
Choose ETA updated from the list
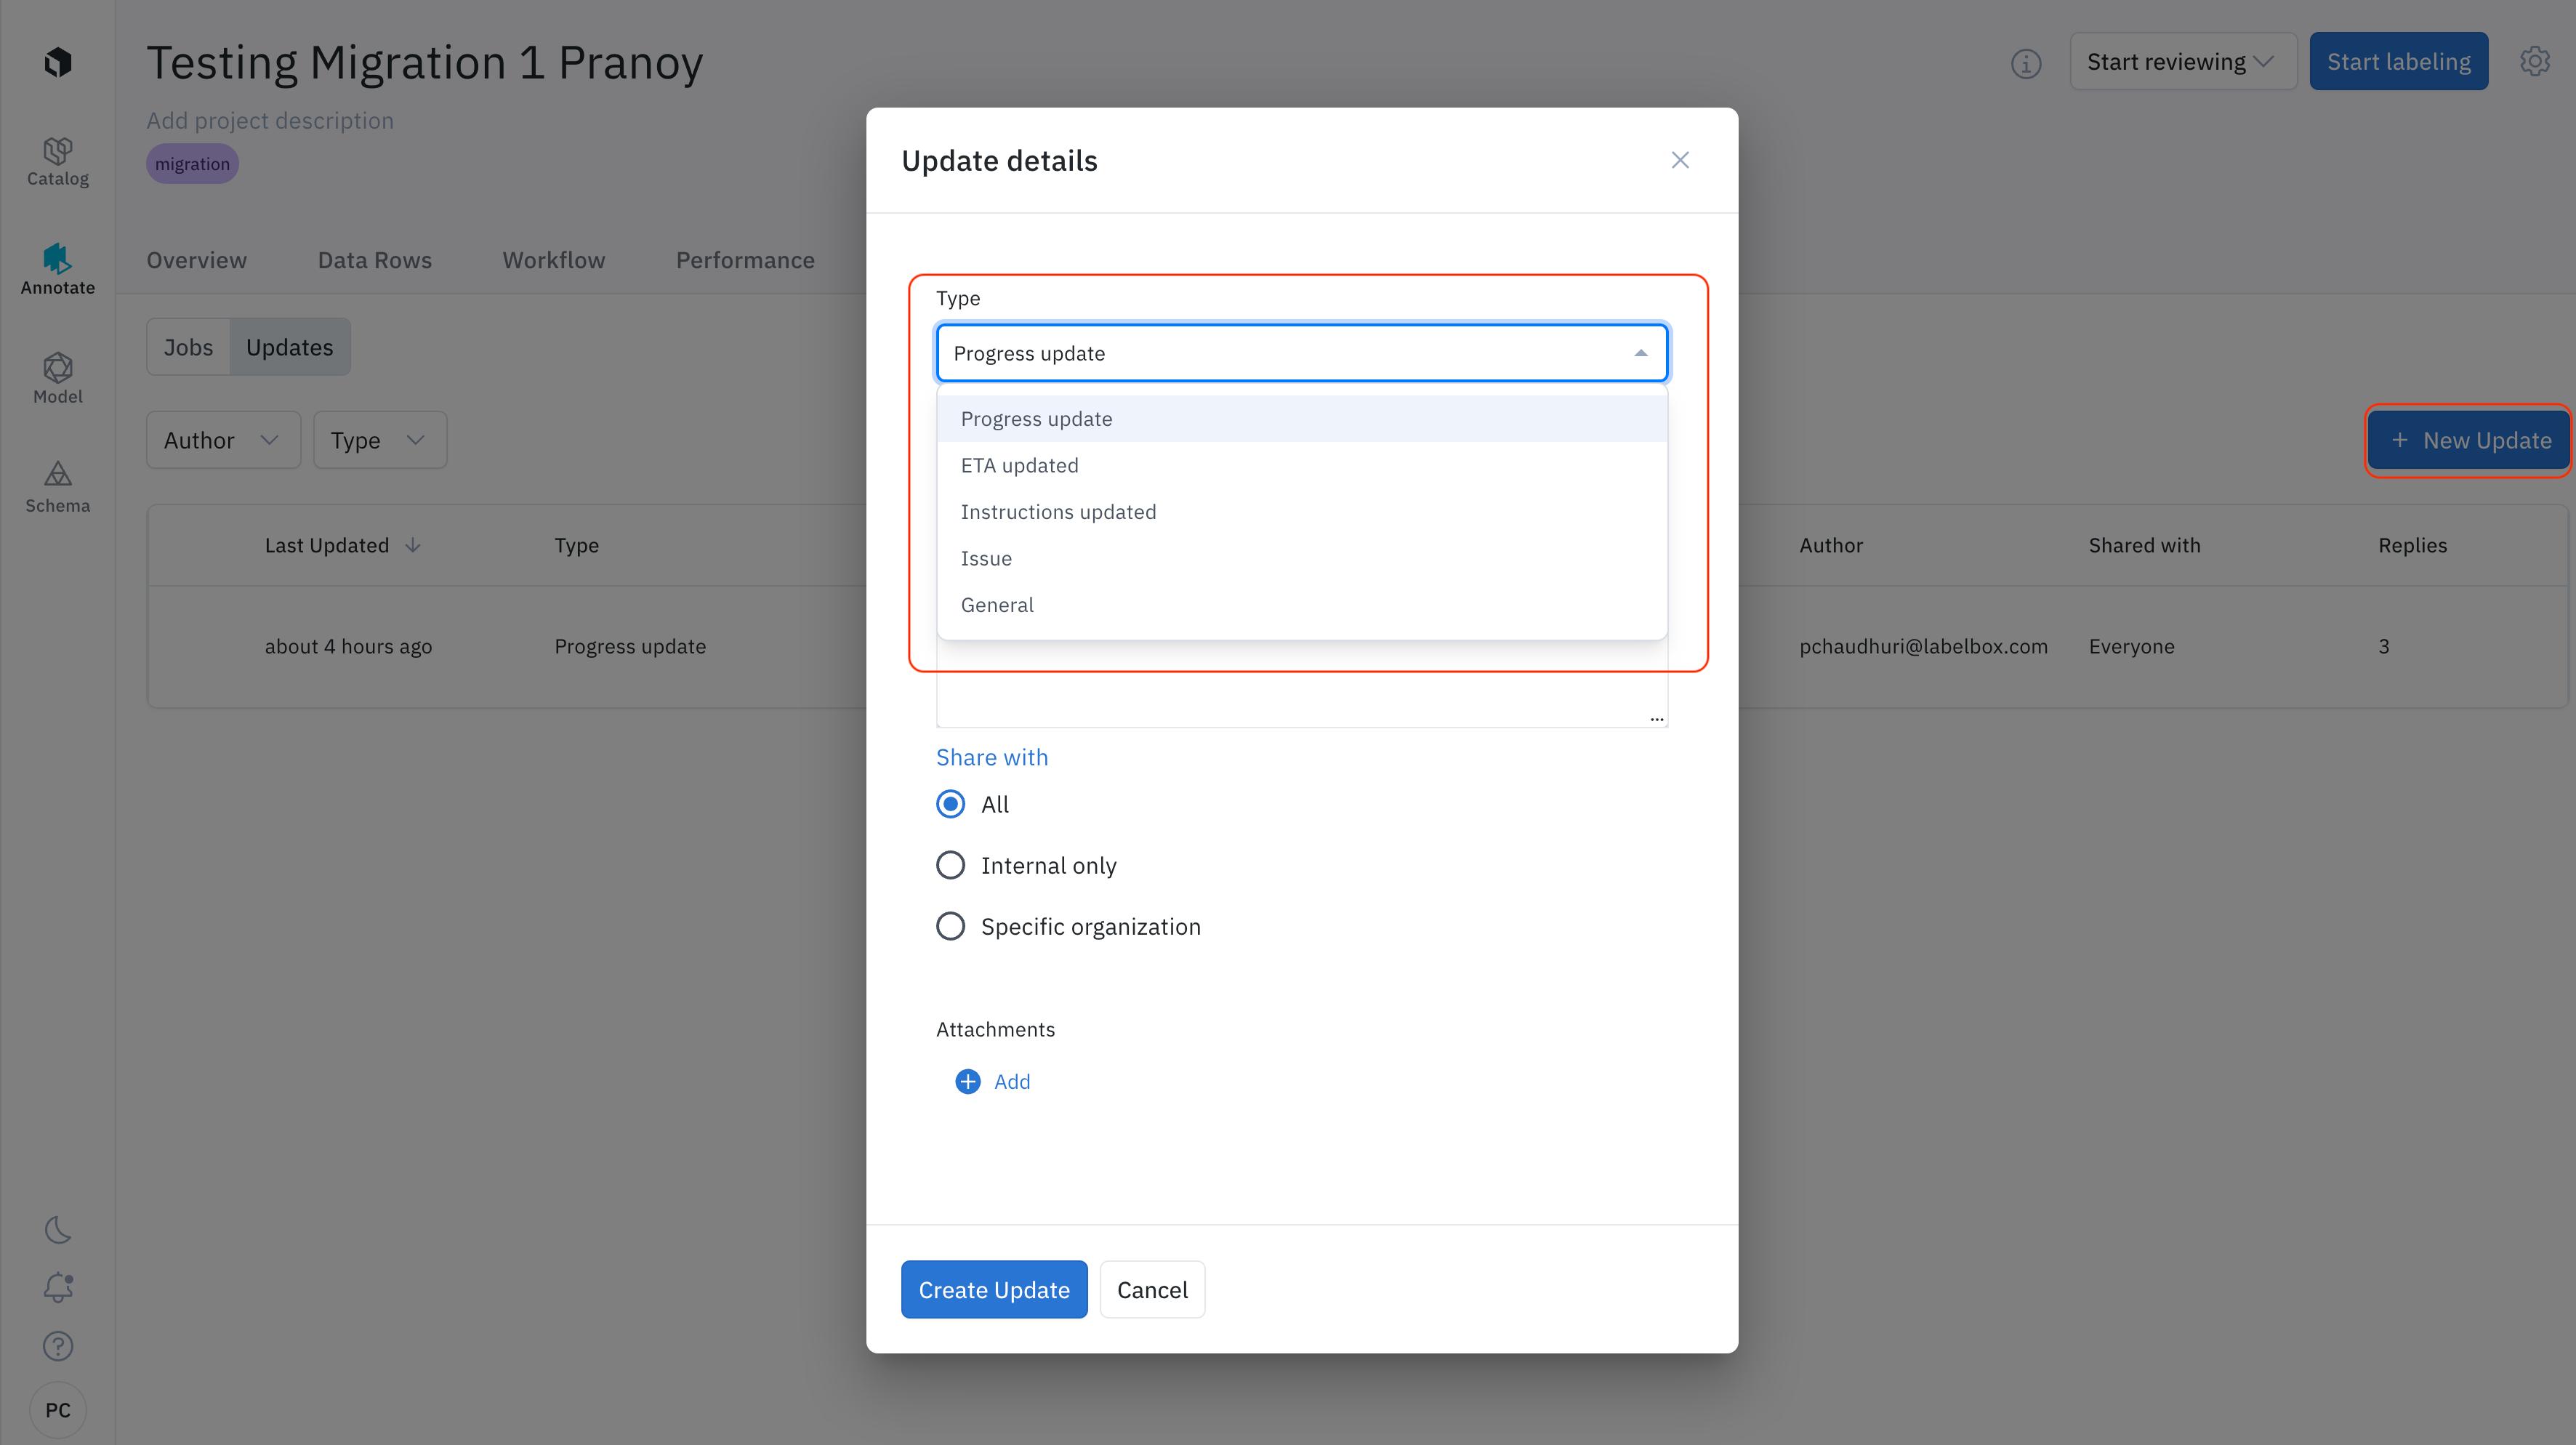point(1019,465)
